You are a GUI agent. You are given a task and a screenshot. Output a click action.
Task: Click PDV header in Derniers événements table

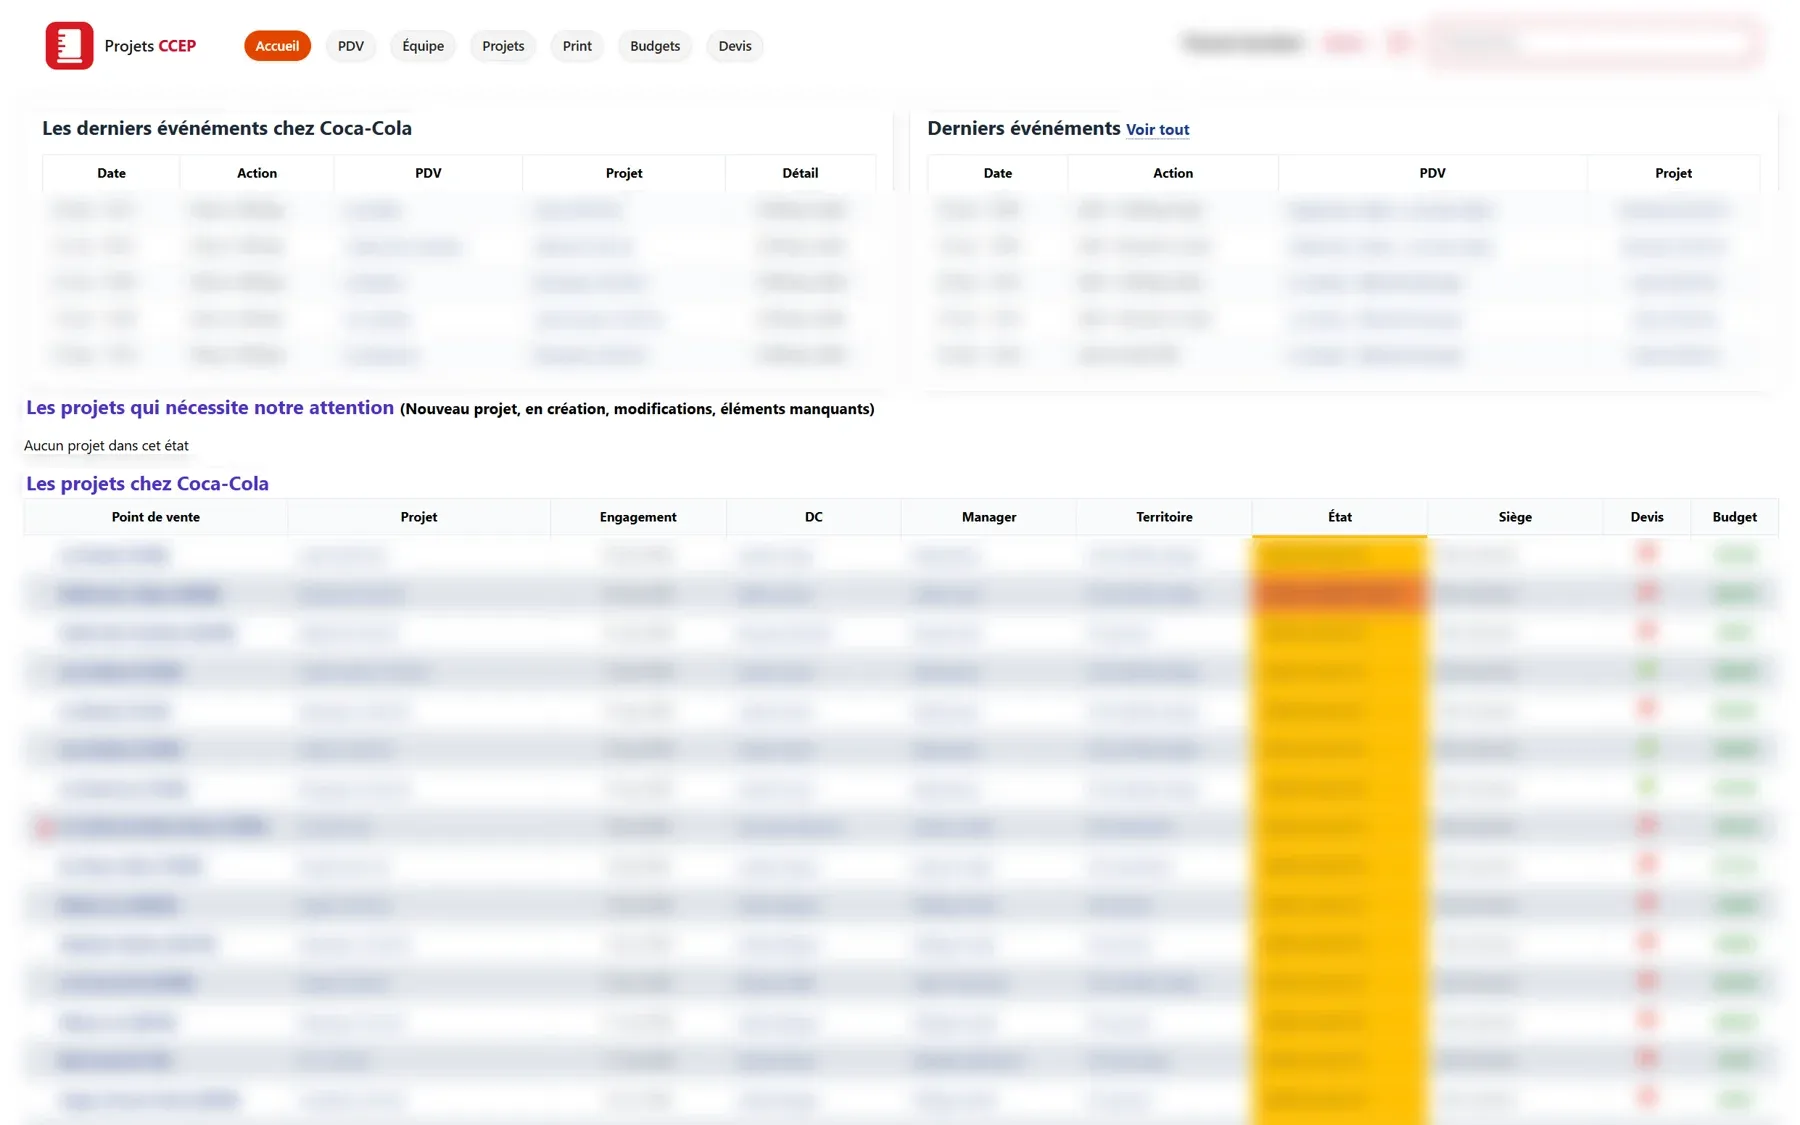[x=1432, y=173]
